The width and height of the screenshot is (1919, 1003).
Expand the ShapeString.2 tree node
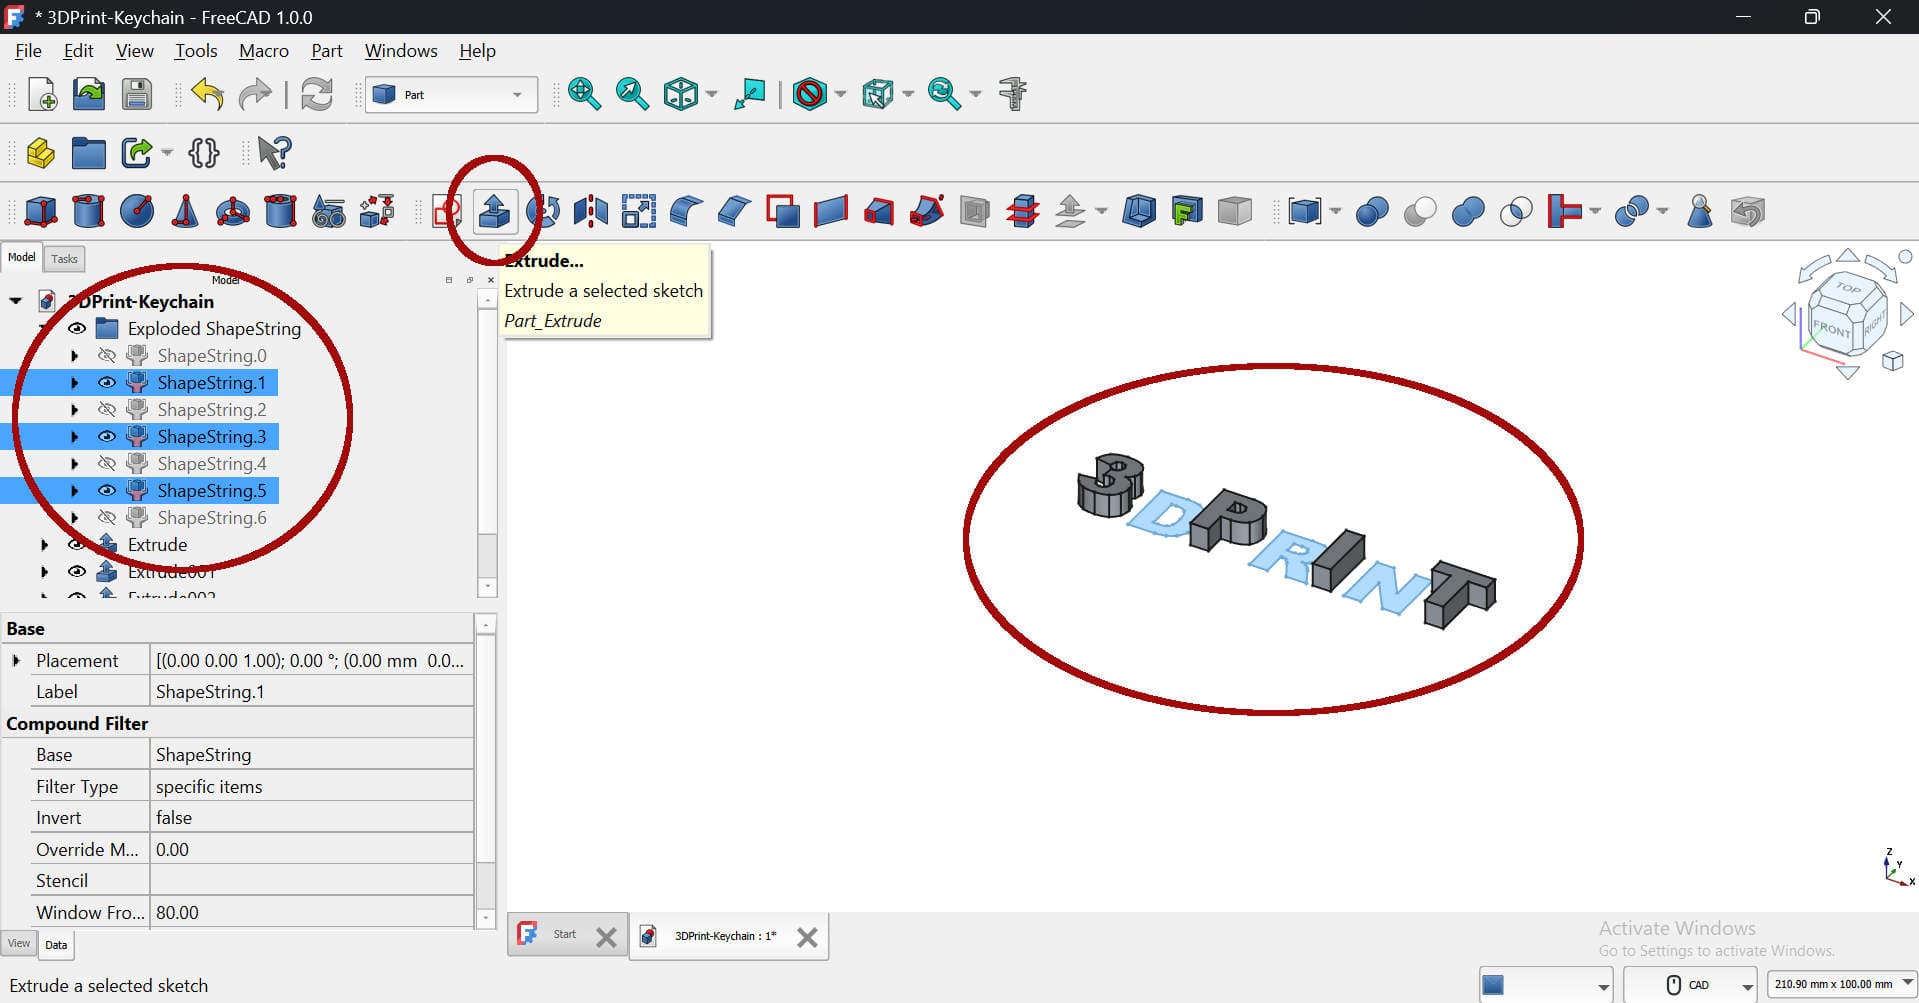click(x=74, y=409)
